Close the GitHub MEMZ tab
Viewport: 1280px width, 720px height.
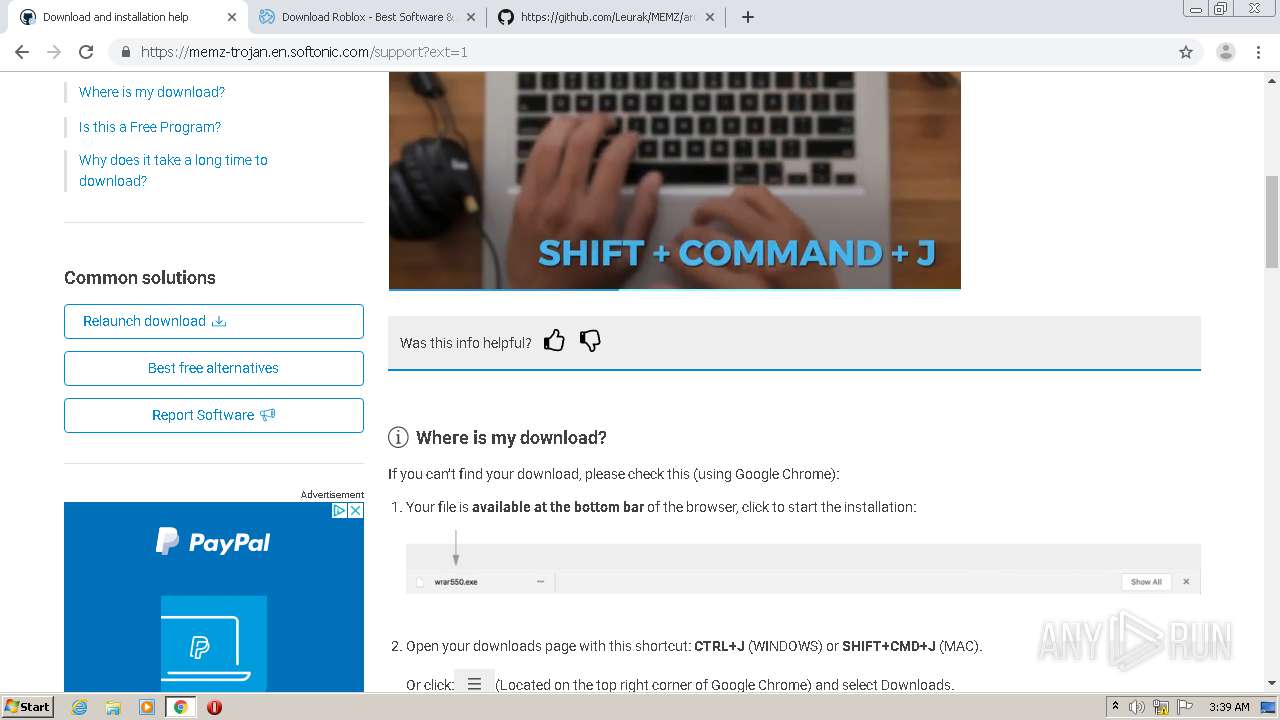click(x=710, y=17)
